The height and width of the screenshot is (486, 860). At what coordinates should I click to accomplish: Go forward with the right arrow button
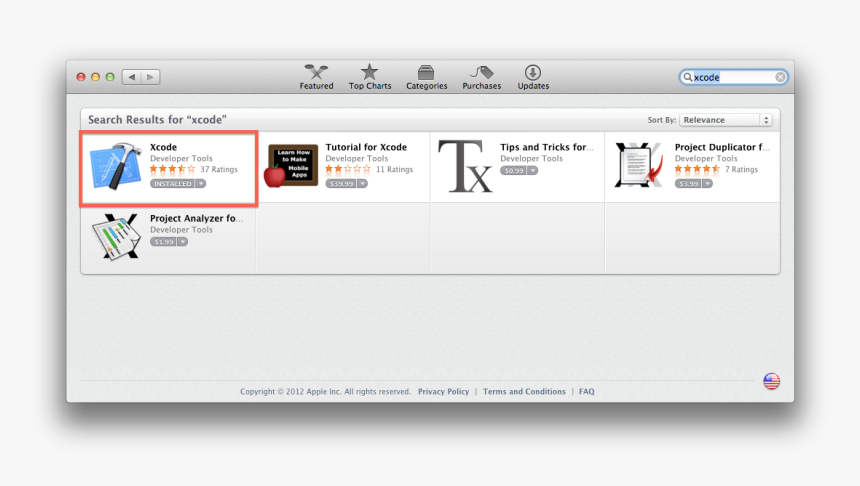150,77
